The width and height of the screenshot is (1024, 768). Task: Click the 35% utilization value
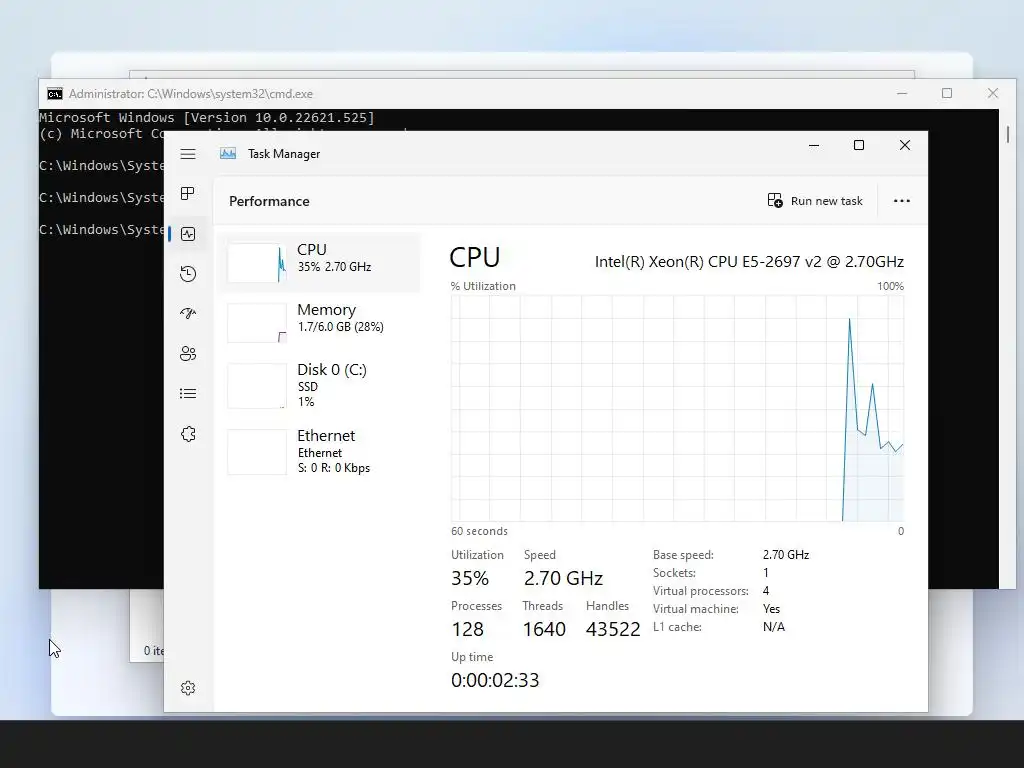pos(470,578)
